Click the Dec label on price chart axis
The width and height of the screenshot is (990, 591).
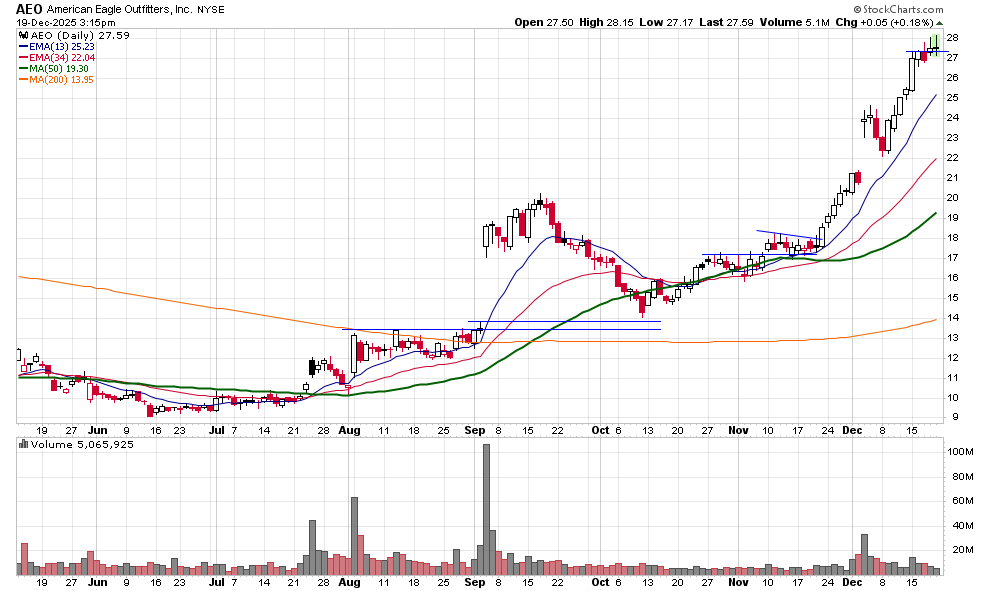tap(853, 429)
